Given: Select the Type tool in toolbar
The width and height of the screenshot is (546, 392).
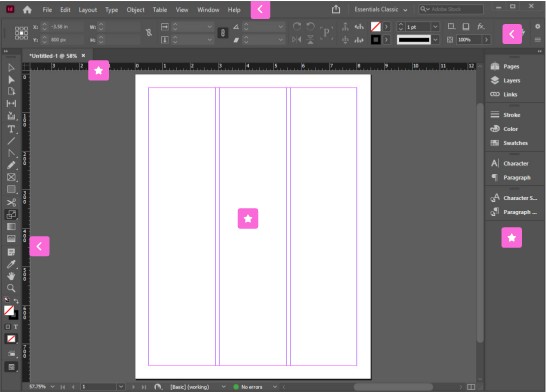Looking at the screenshot, I should [x=11, y=129].
